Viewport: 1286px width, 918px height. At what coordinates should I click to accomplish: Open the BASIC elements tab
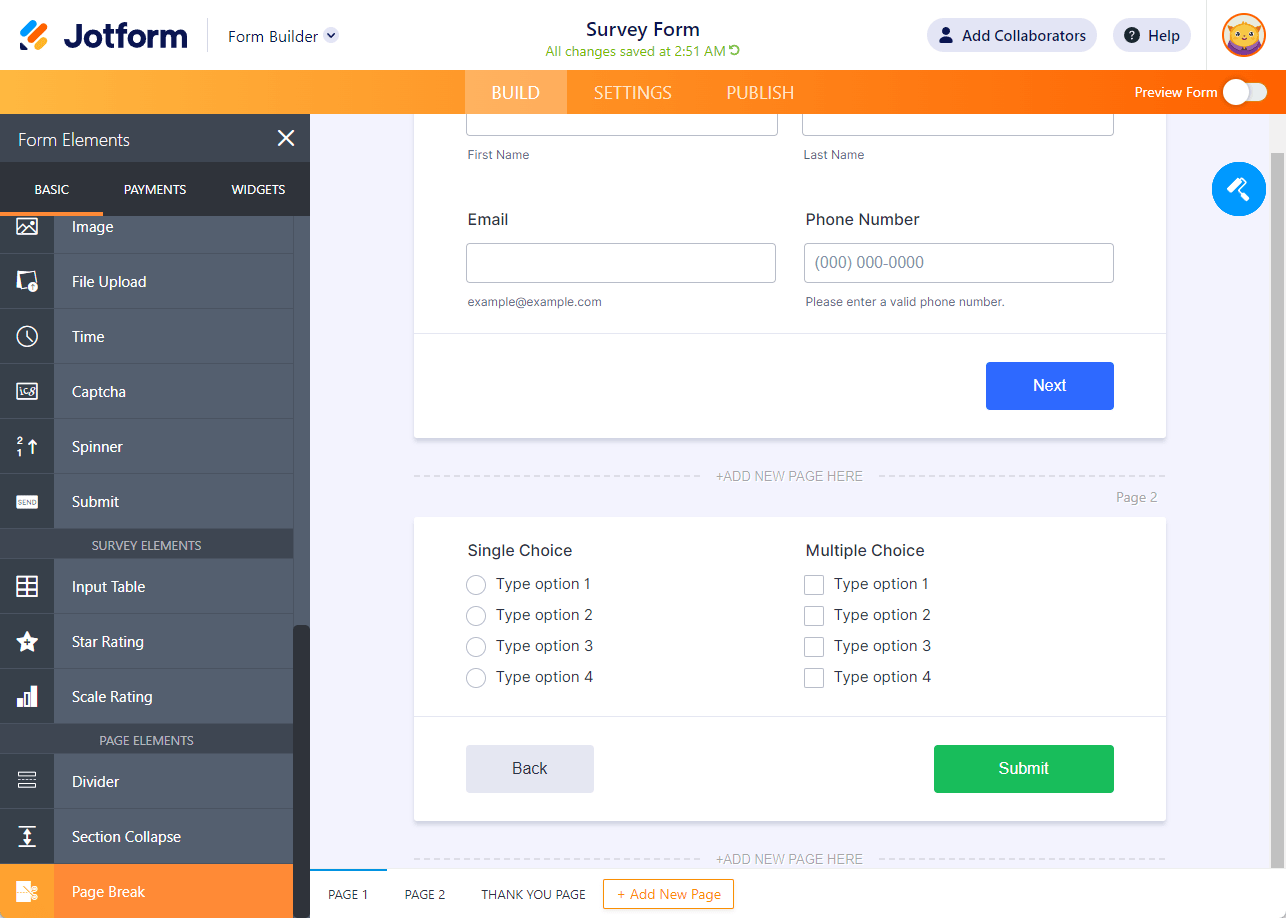[x=52, y=189]
